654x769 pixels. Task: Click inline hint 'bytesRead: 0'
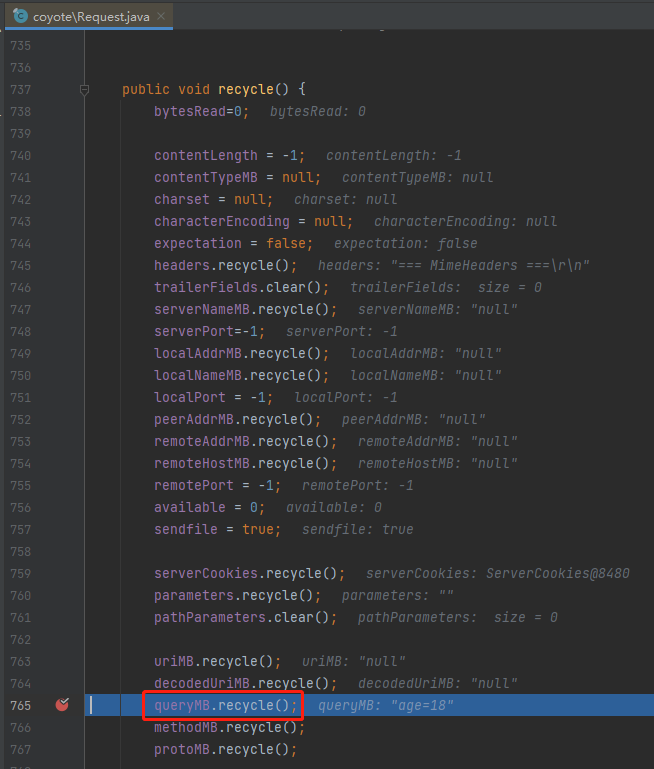pos(318,111)
